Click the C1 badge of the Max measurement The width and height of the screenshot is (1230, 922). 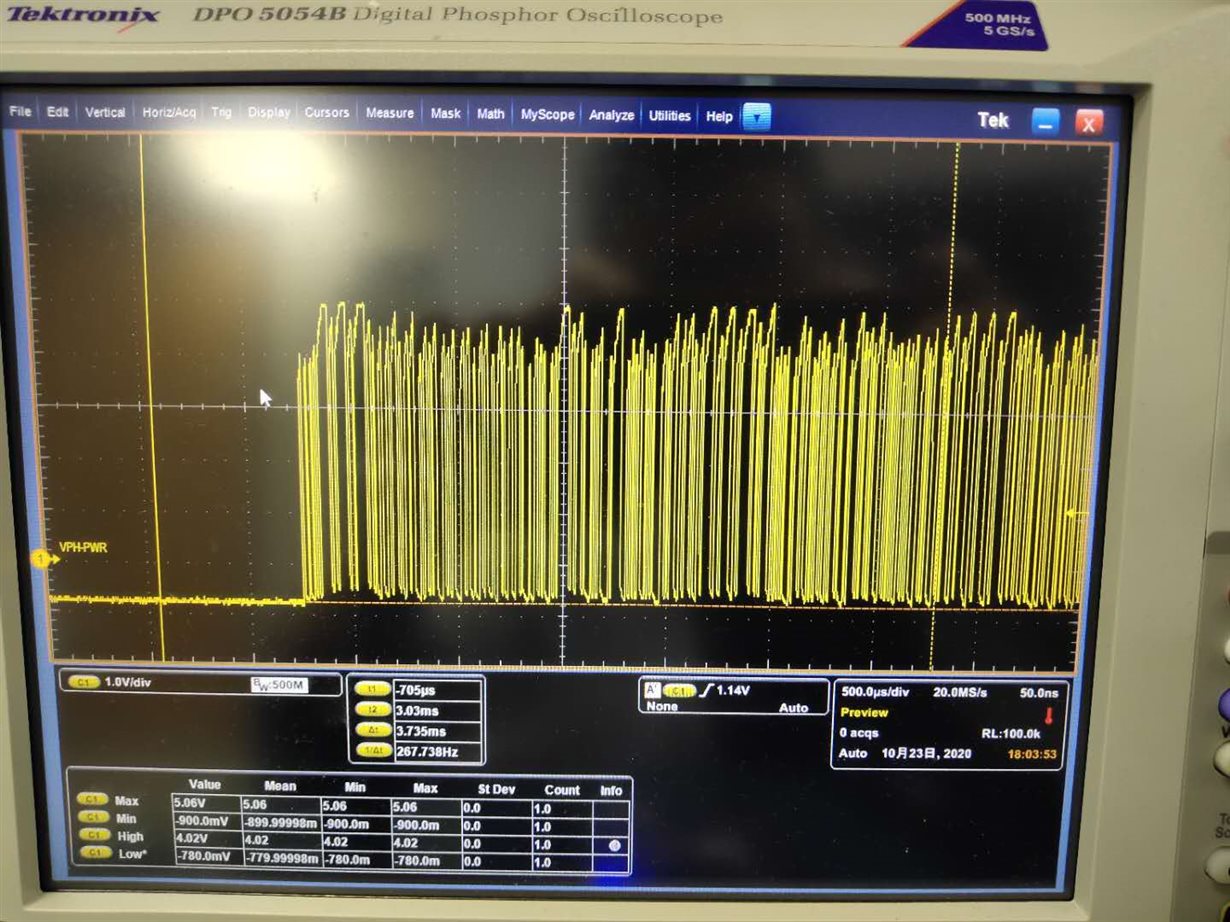click(93, 801)
